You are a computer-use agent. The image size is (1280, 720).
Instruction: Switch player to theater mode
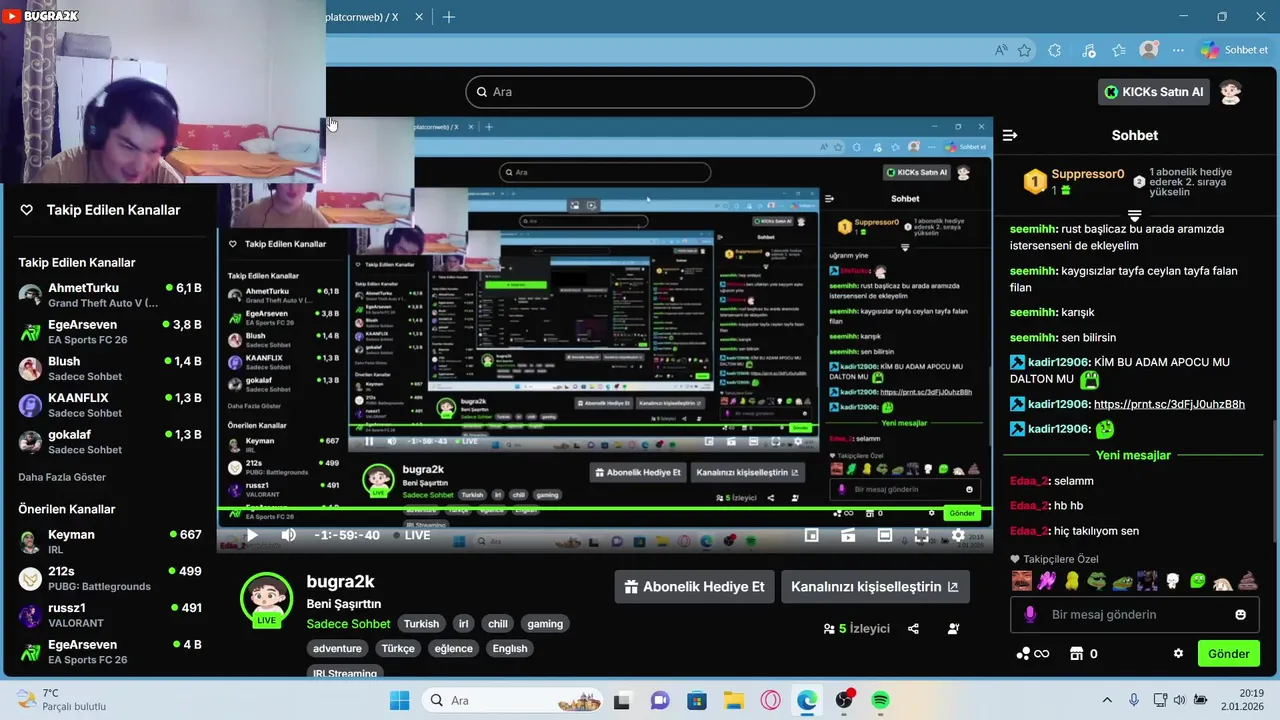[x=885, y=535]
